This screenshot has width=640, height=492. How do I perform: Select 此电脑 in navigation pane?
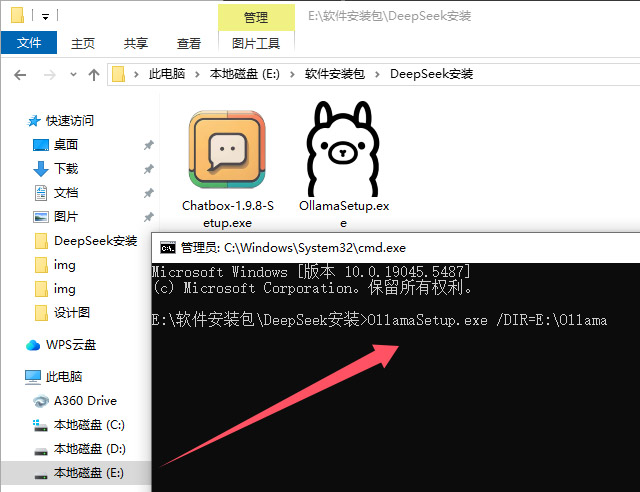(64, 376)
